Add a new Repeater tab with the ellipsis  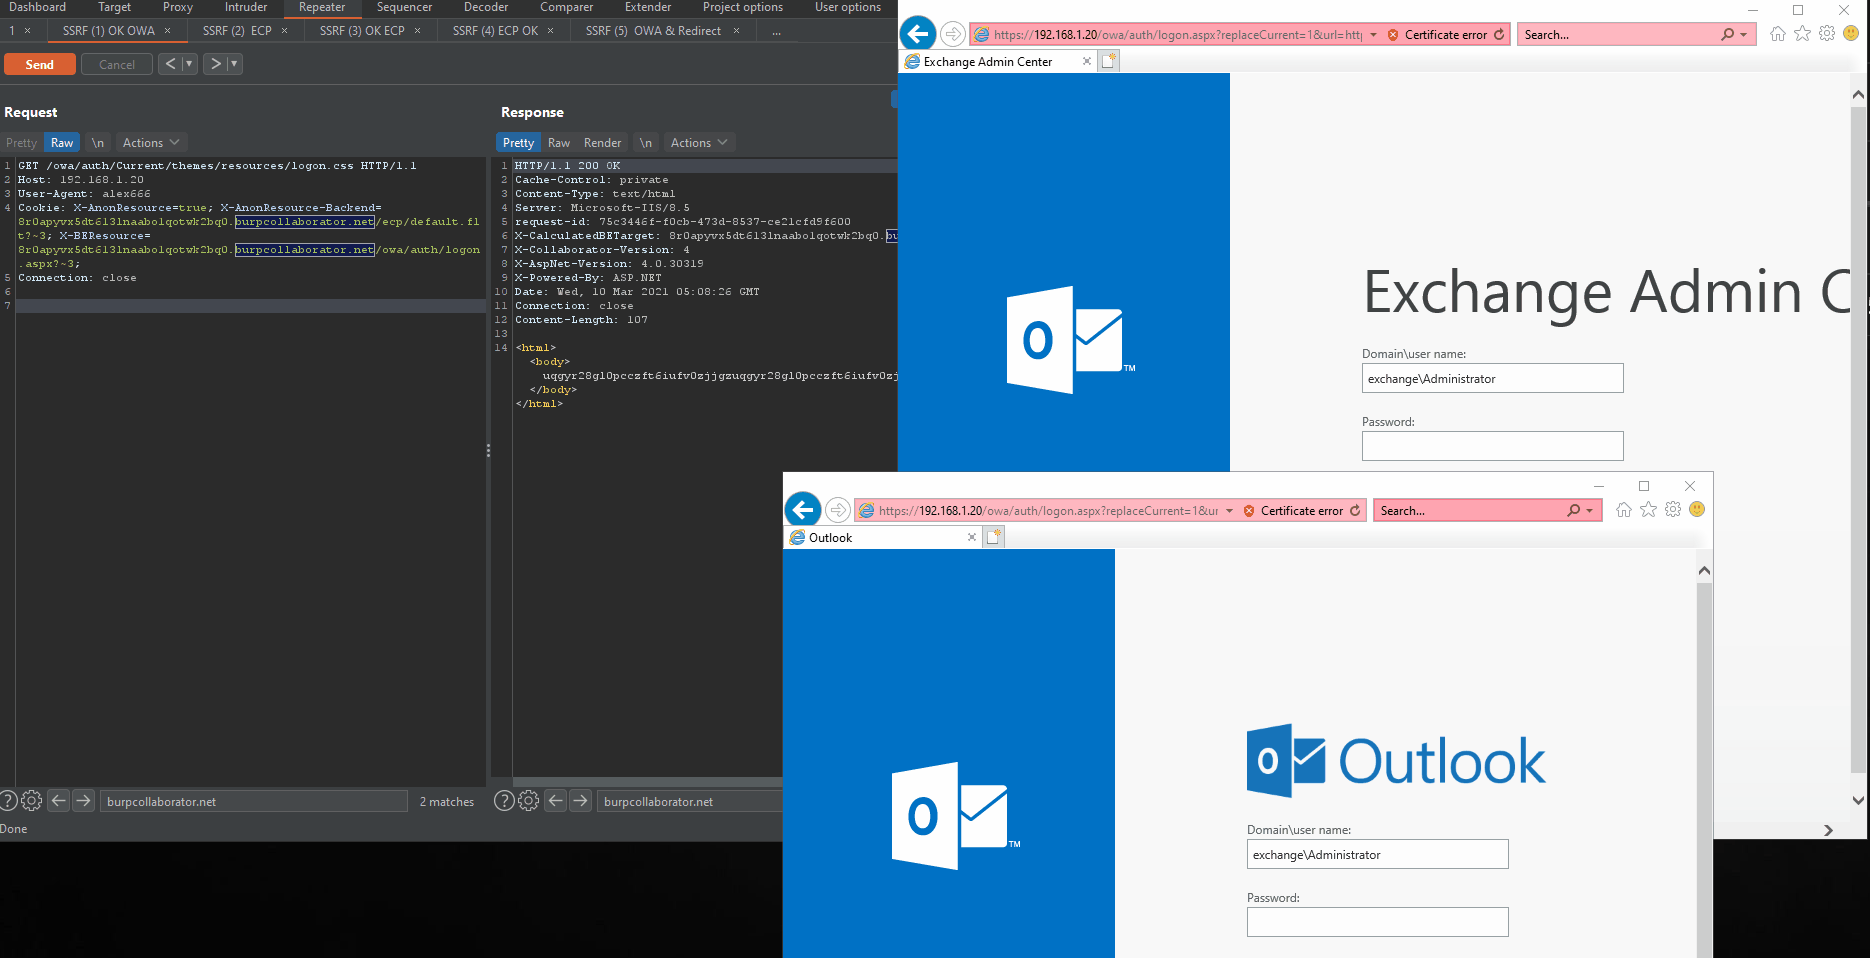pyautogui.click(x=776, y=31)
